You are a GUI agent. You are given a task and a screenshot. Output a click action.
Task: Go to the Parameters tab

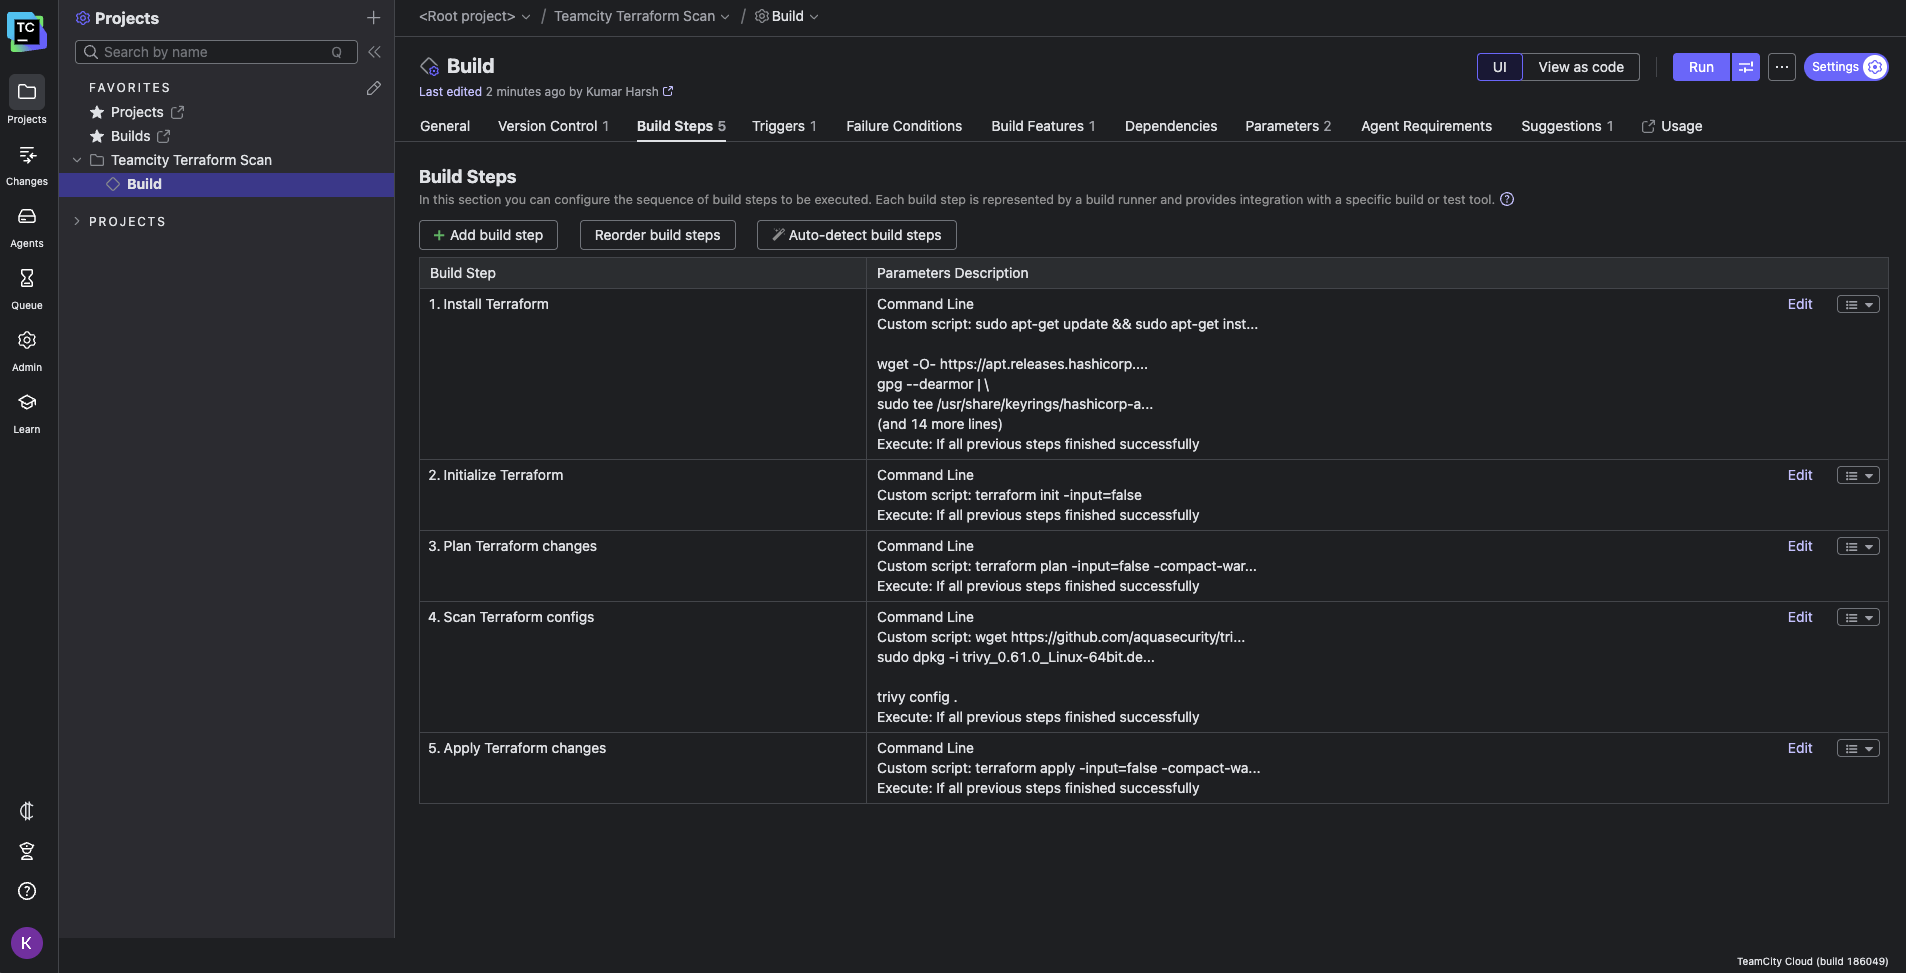tap(1288, 126)
